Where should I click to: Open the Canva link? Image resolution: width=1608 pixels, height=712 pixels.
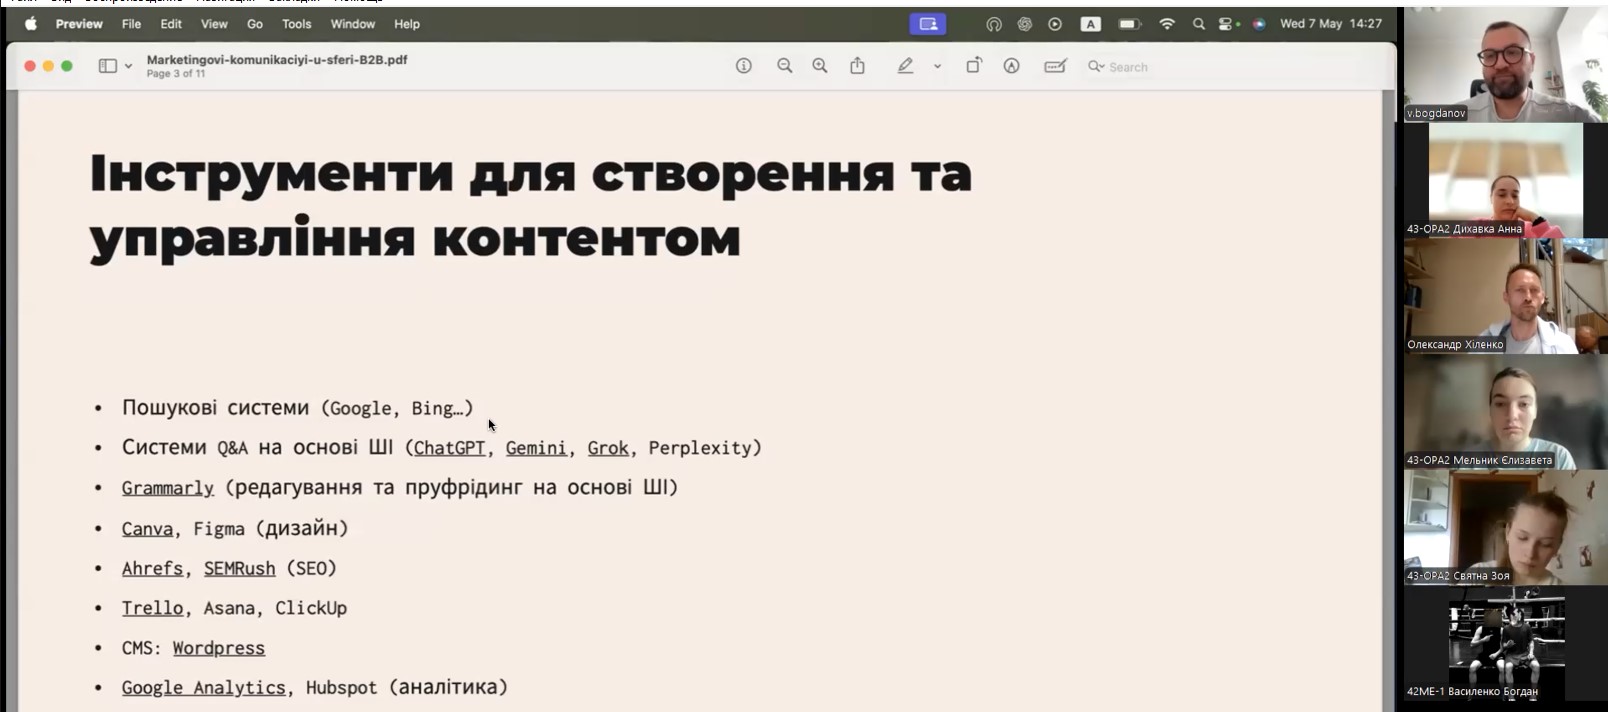click(147, 528)
